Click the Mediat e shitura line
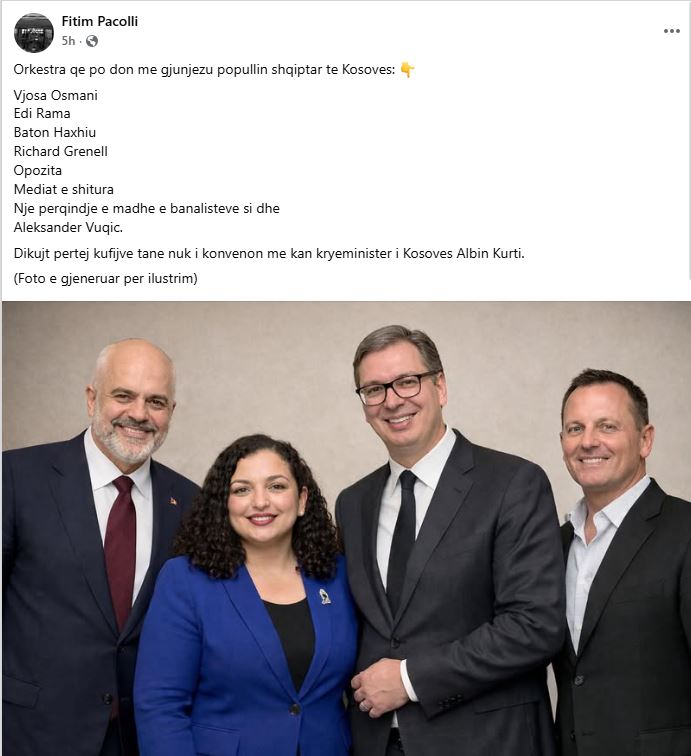The height and width of the screenshot is (756, 691). click(x=64, y=189)
